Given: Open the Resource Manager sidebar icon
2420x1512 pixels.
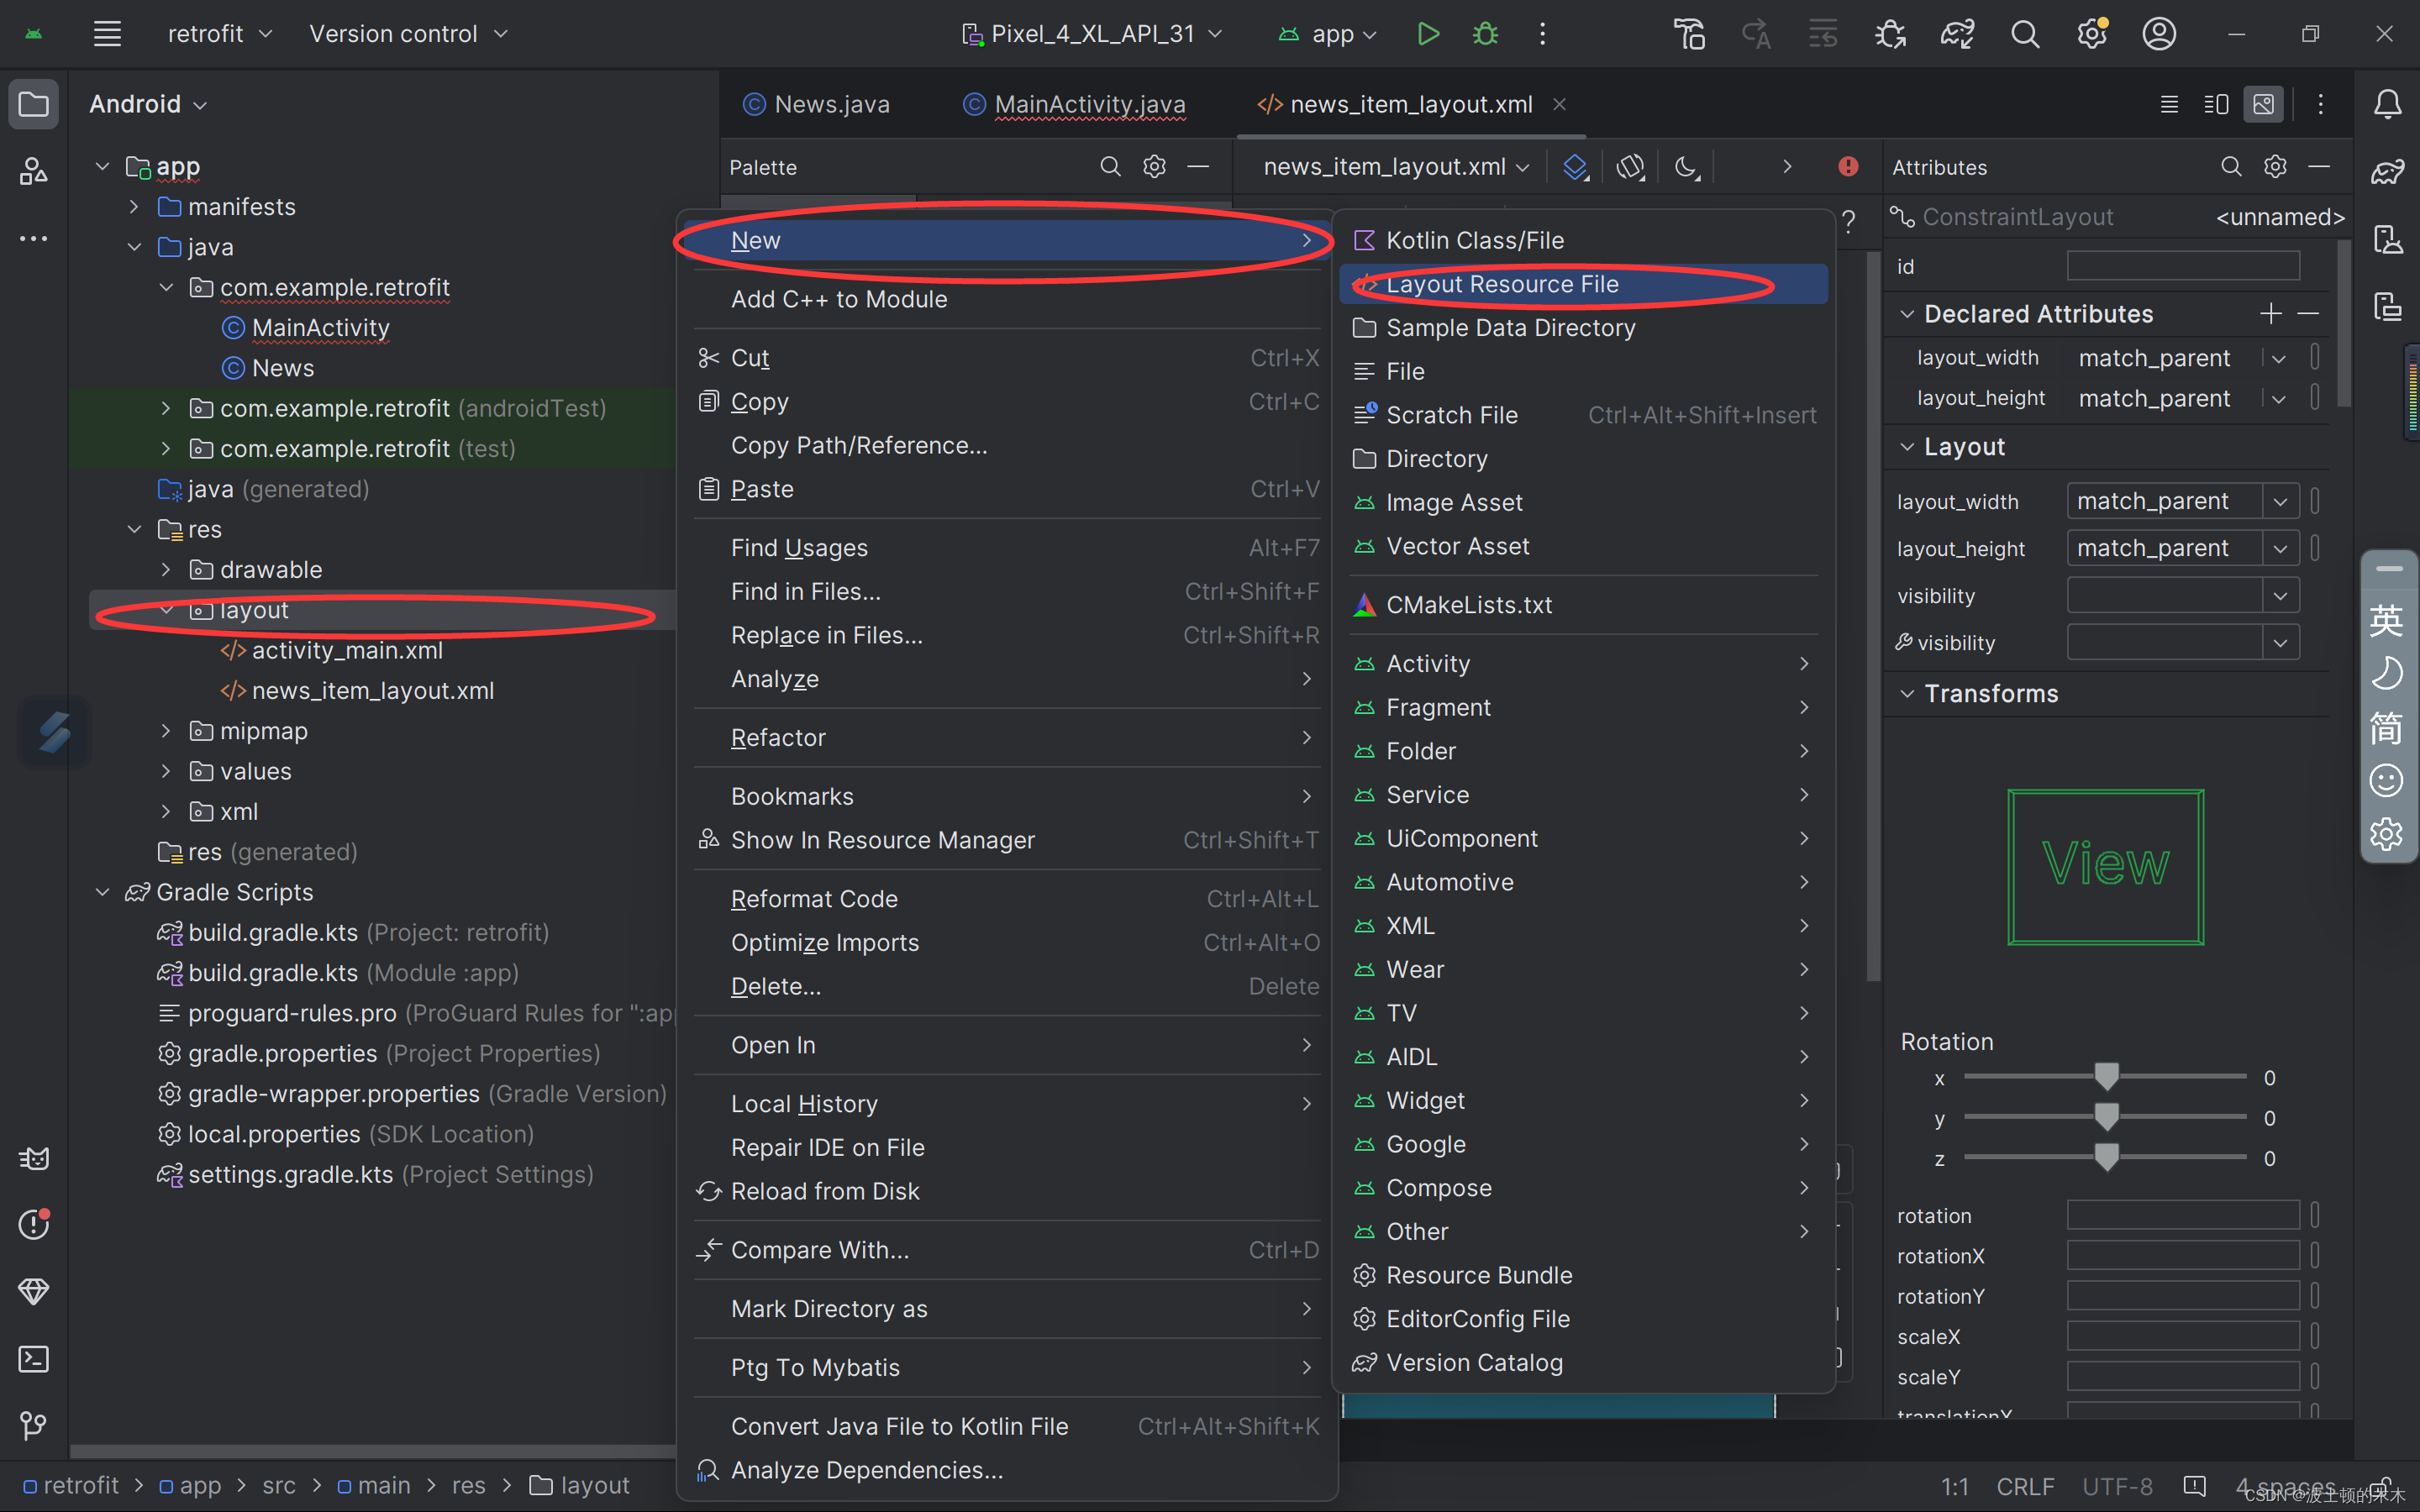Looking at the screenshot, I should [33, 171].
